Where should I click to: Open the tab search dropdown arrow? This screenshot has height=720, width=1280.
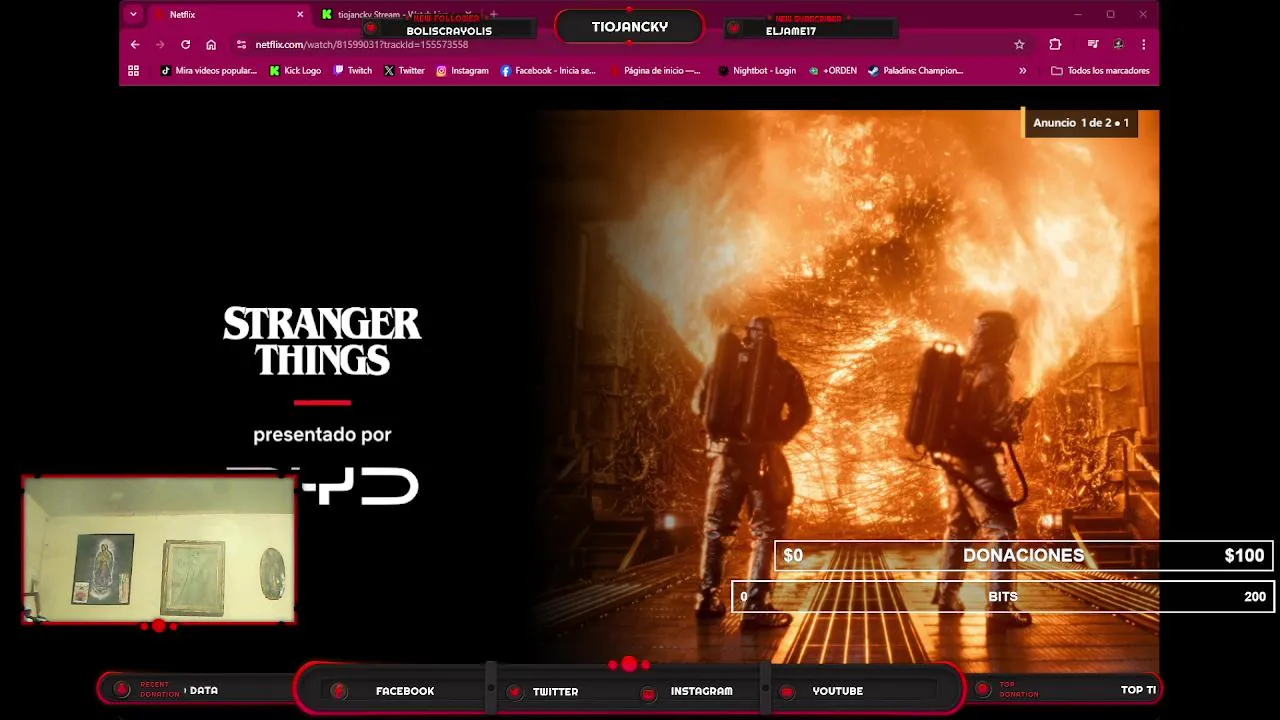[x=133, y=15]
